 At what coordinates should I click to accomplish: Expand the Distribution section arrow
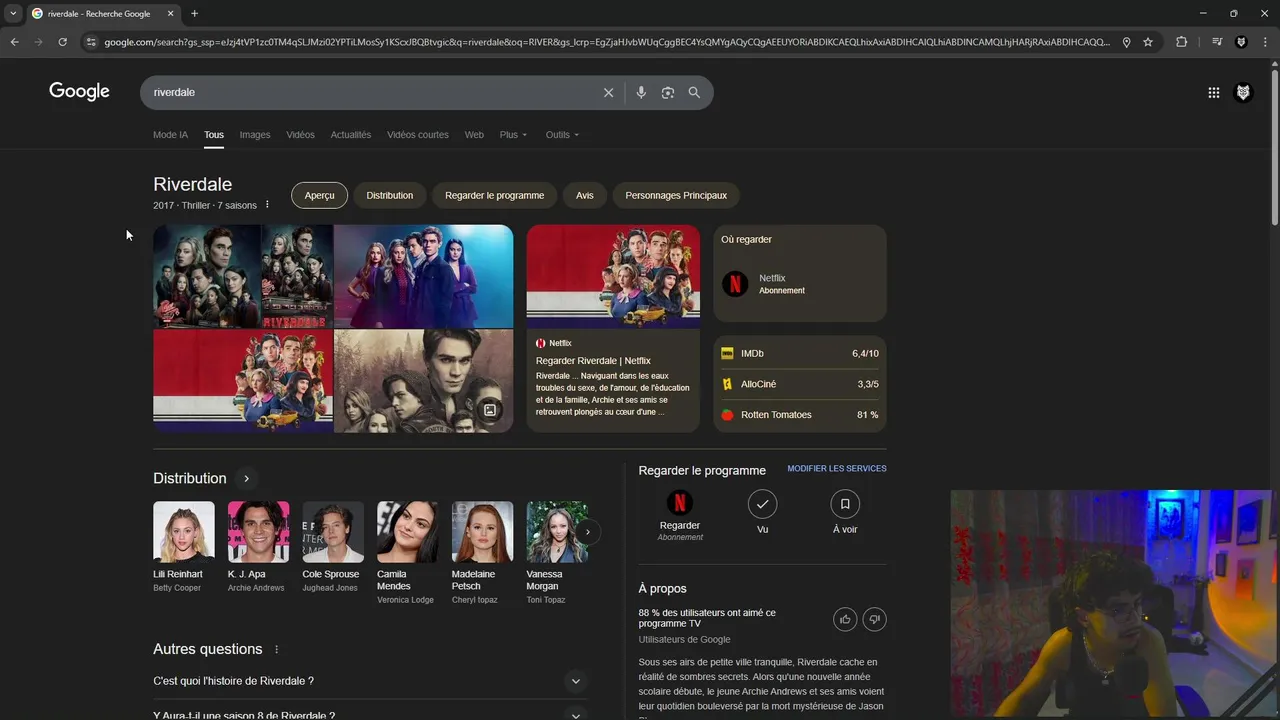(246, 478)
